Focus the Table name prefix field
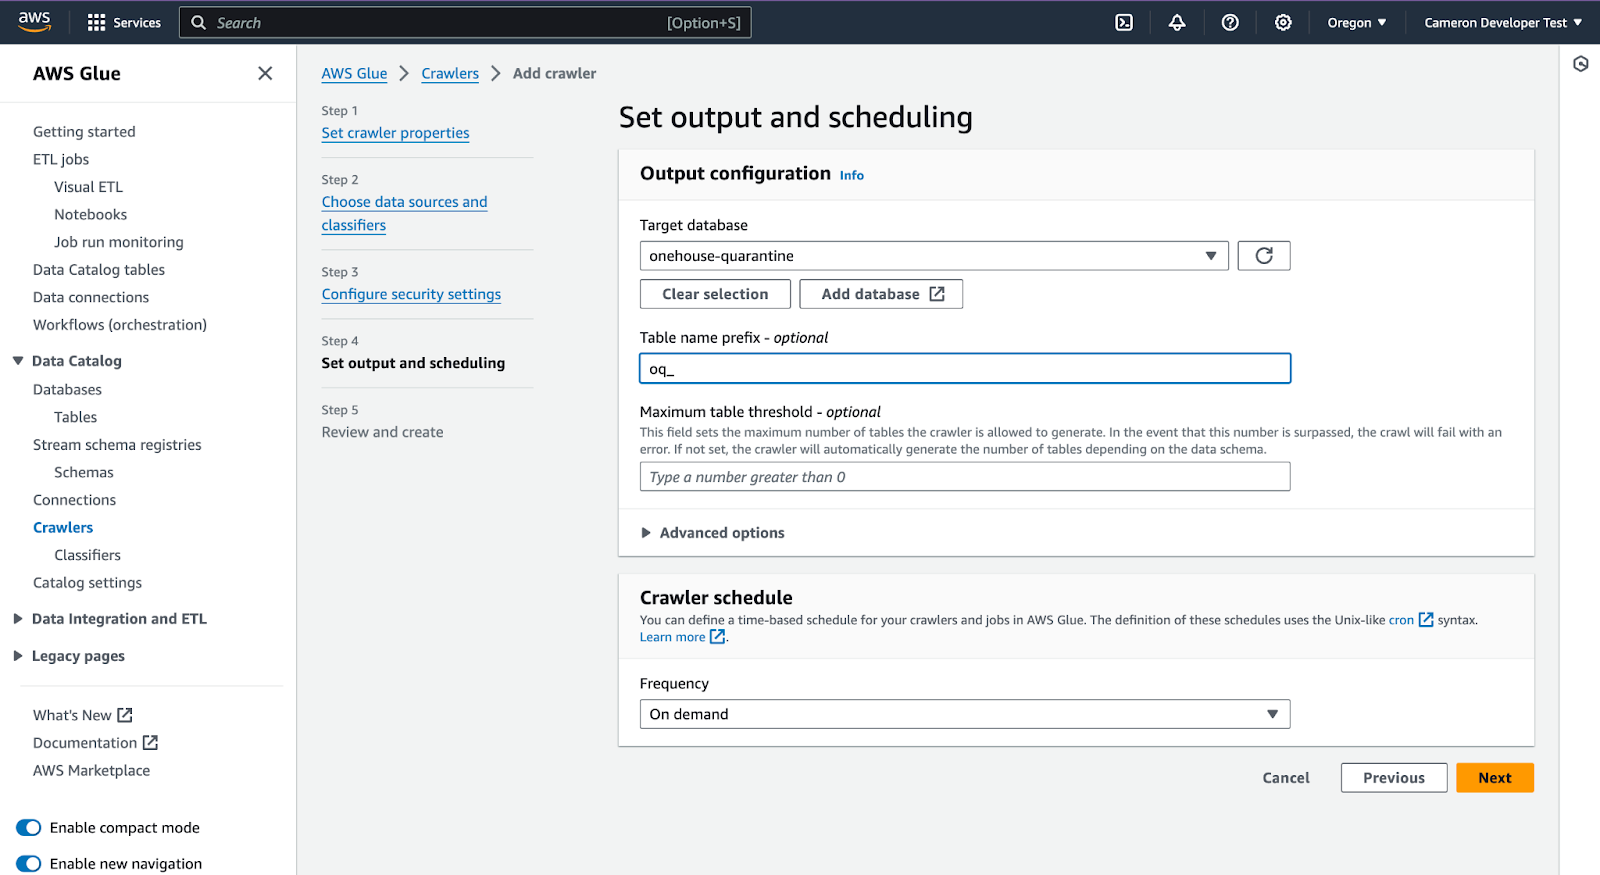Viewport: 1600px width, 875px height. point(965,369)
